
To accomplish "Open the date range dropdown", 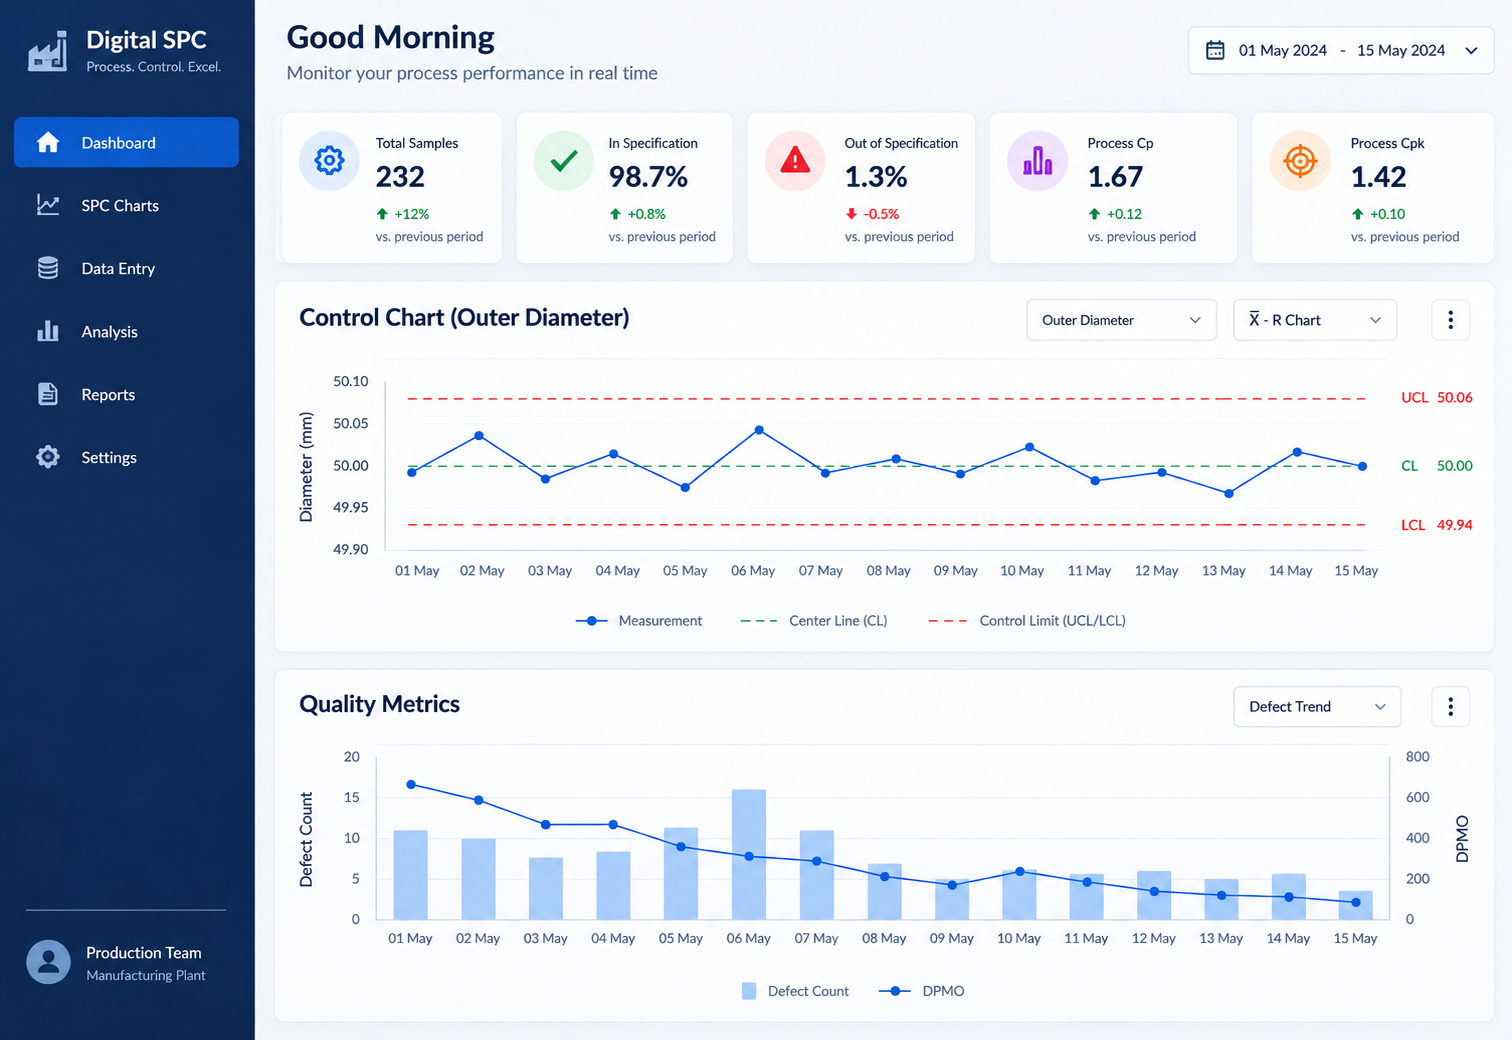I will click(1341, 50).
